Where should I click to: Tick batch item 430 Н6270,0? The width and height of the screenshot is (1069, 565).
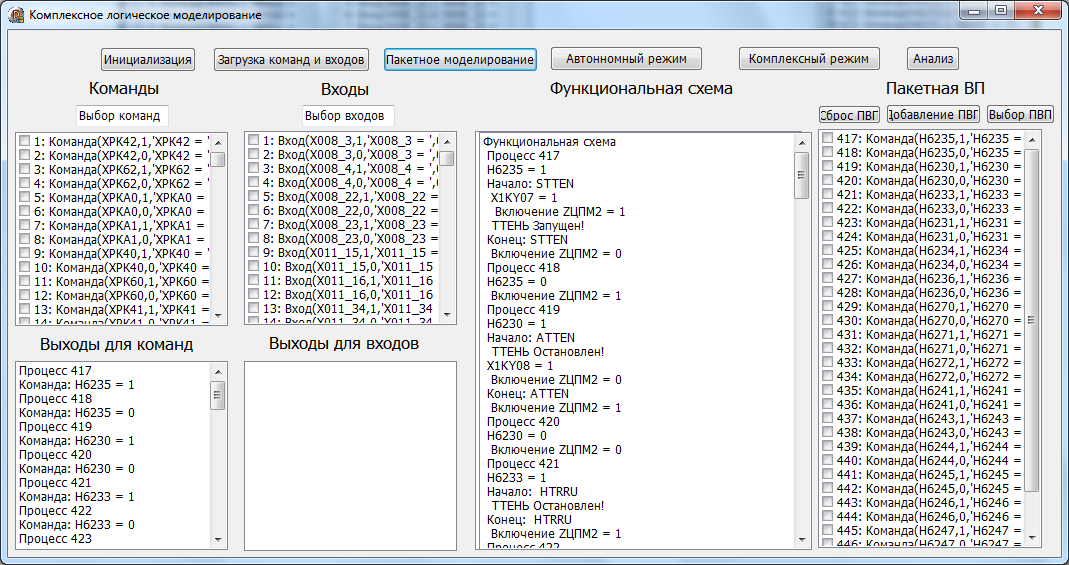point(828,320)
